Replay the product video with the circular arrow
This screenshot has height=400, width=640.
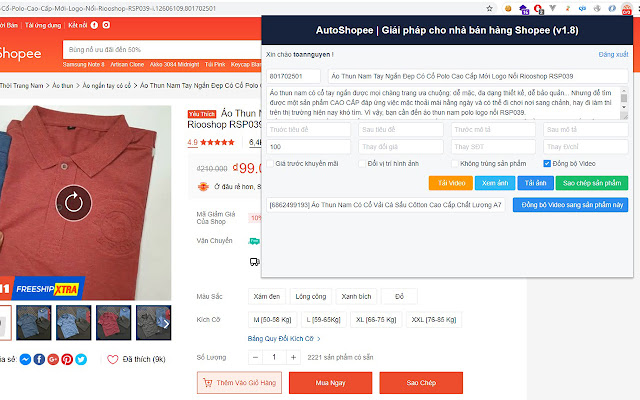tap(73, 203)
